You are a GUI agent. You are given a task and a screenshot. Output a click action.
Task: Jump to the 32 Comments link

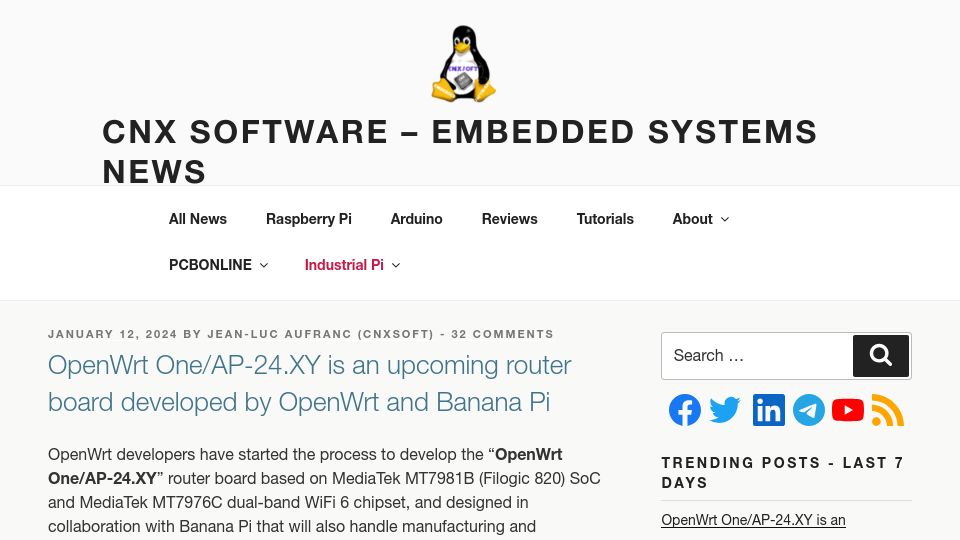[x=503, y=334]
